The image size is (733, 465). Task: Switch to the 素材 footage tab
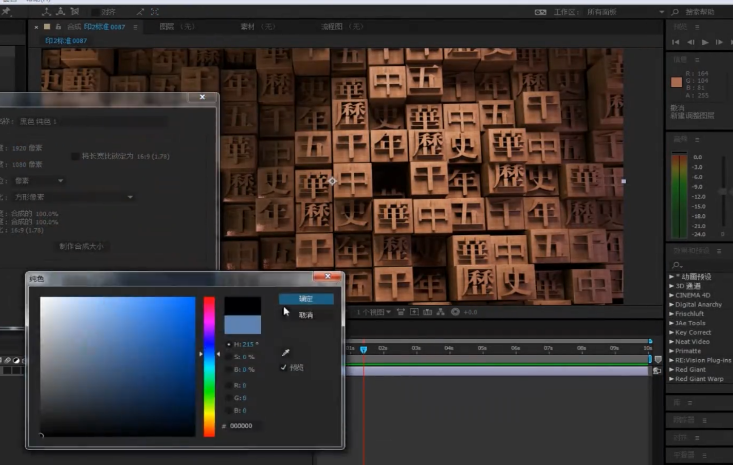248,26
